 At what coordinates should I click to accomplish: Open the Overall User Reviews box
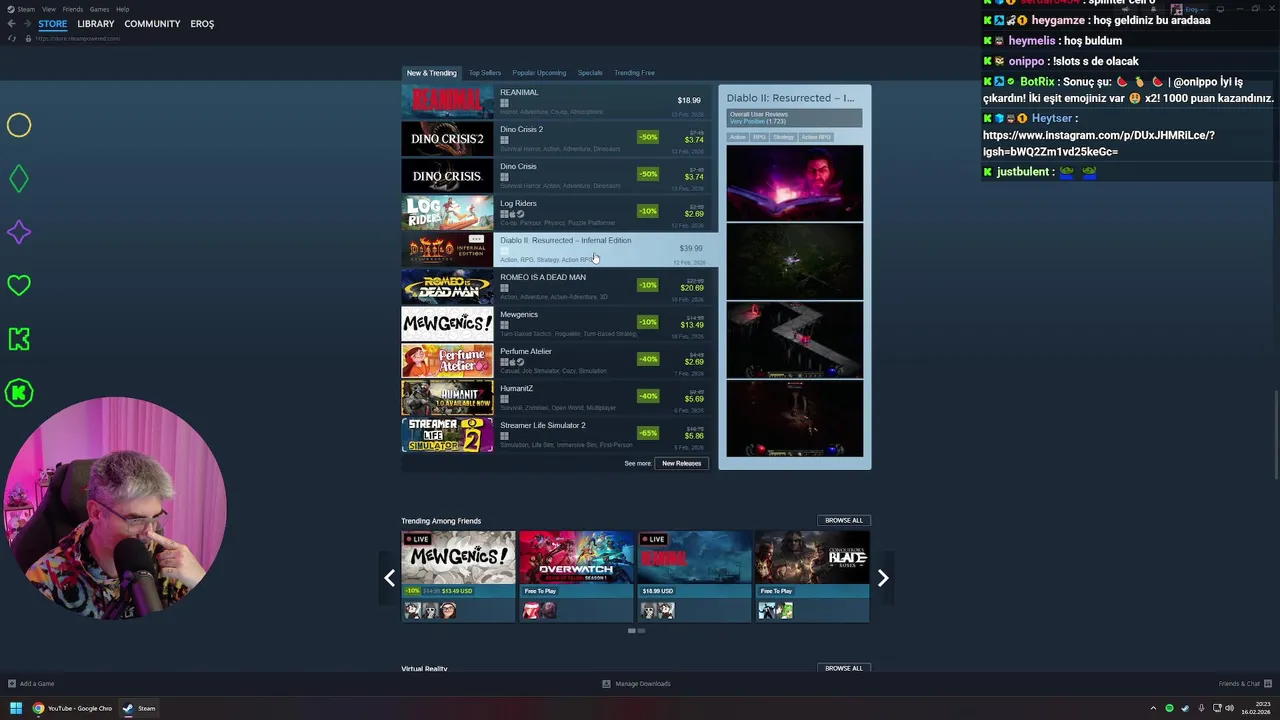(794, 118)
